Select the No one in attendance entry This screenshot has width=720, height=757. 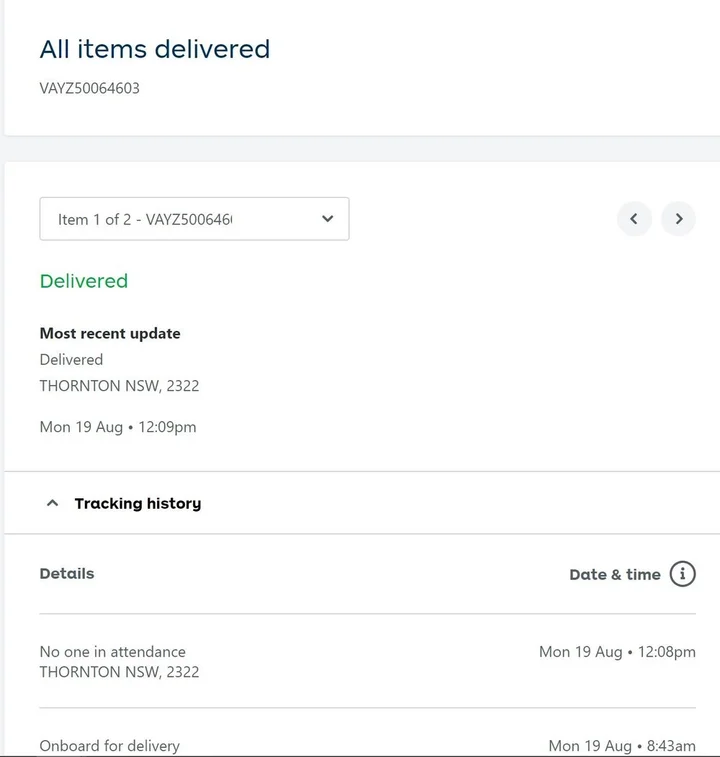click(112, 651)
